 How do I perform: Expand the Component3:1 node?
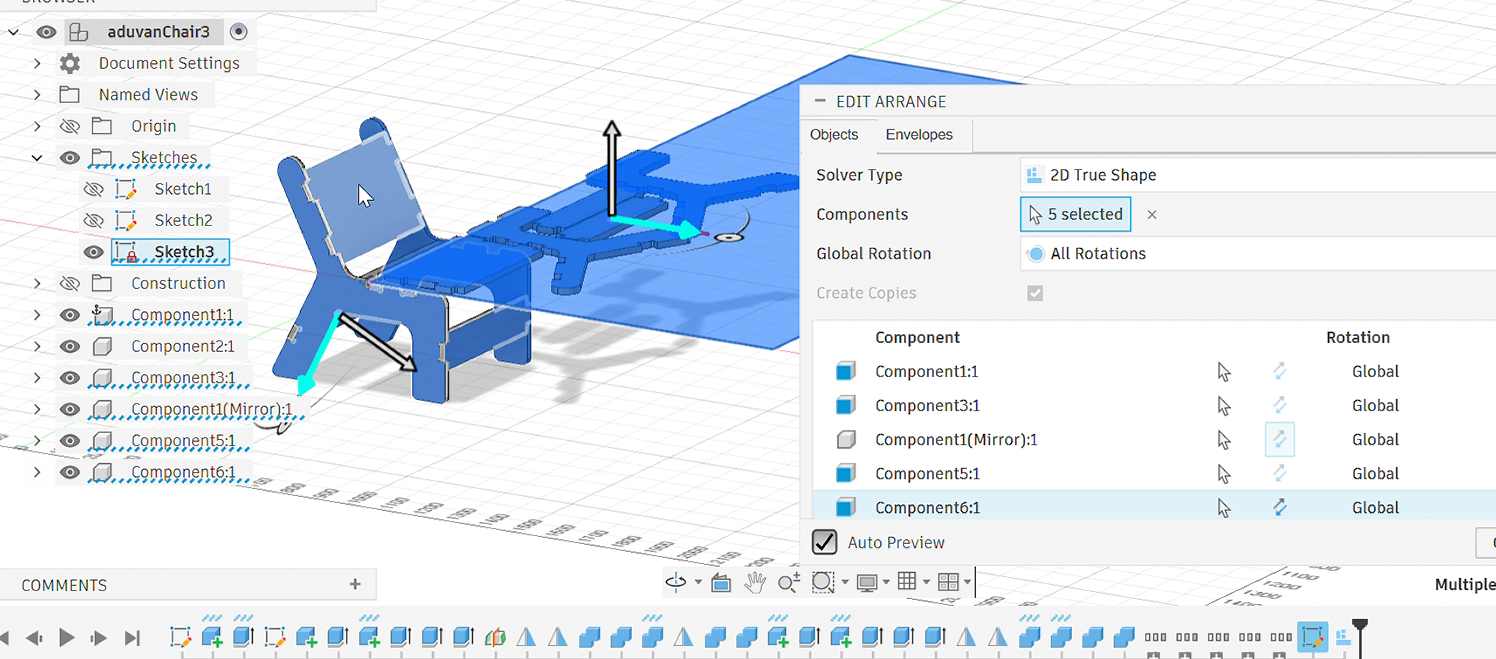click(37, 378)
